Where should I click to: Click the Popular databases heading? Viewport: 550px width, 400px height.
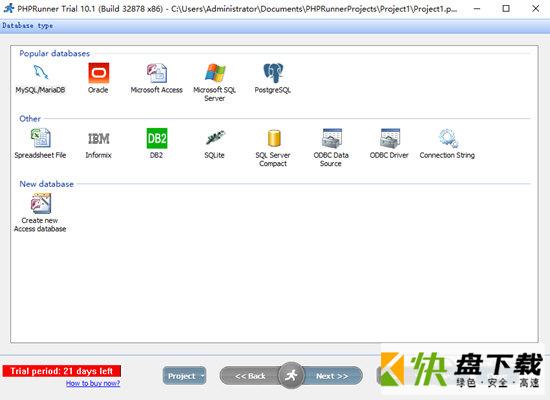54,53
